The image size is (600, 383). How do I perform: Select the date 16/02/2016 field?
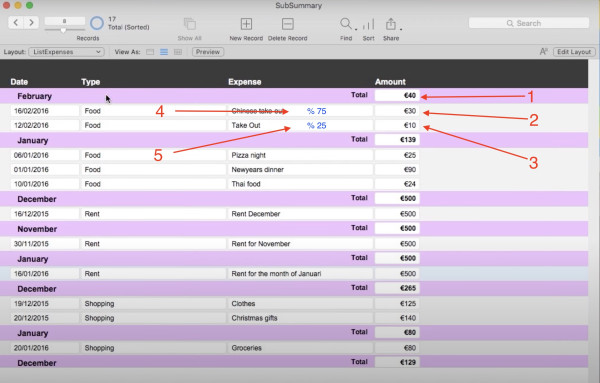(44, 111)
